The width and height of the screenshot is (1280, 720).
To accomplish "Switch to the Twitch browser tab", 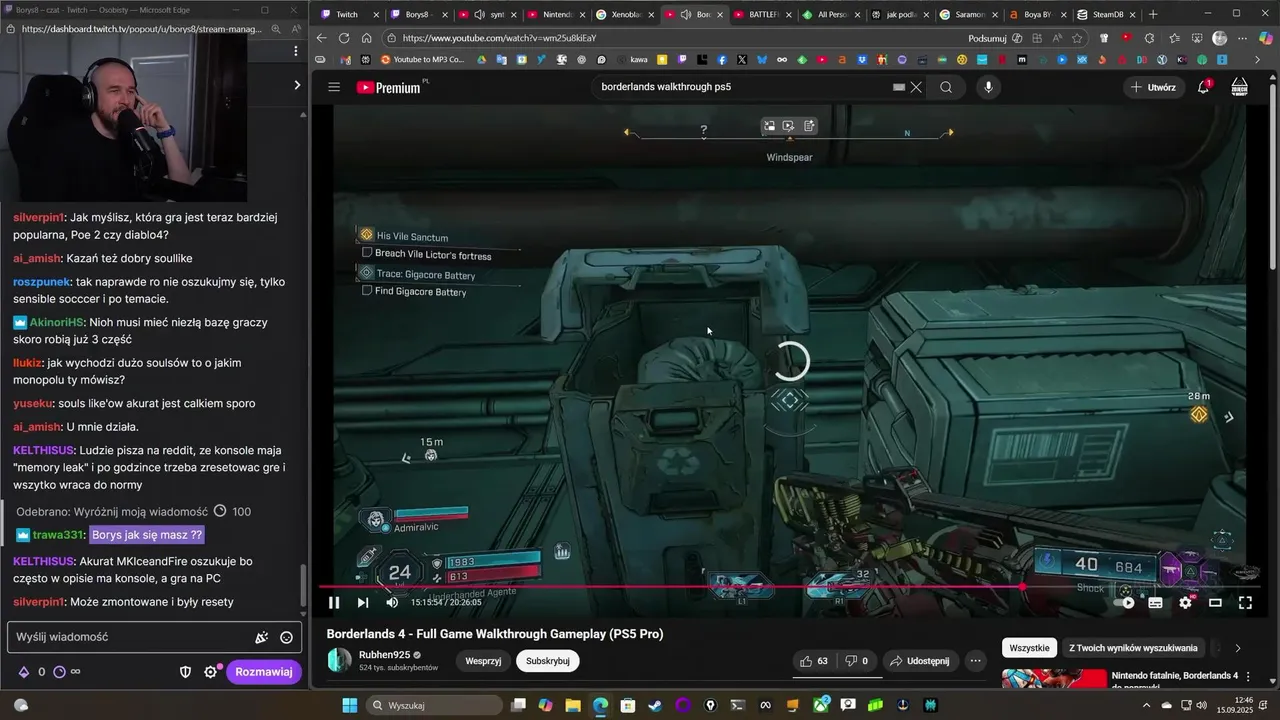I will coord(346,14).
